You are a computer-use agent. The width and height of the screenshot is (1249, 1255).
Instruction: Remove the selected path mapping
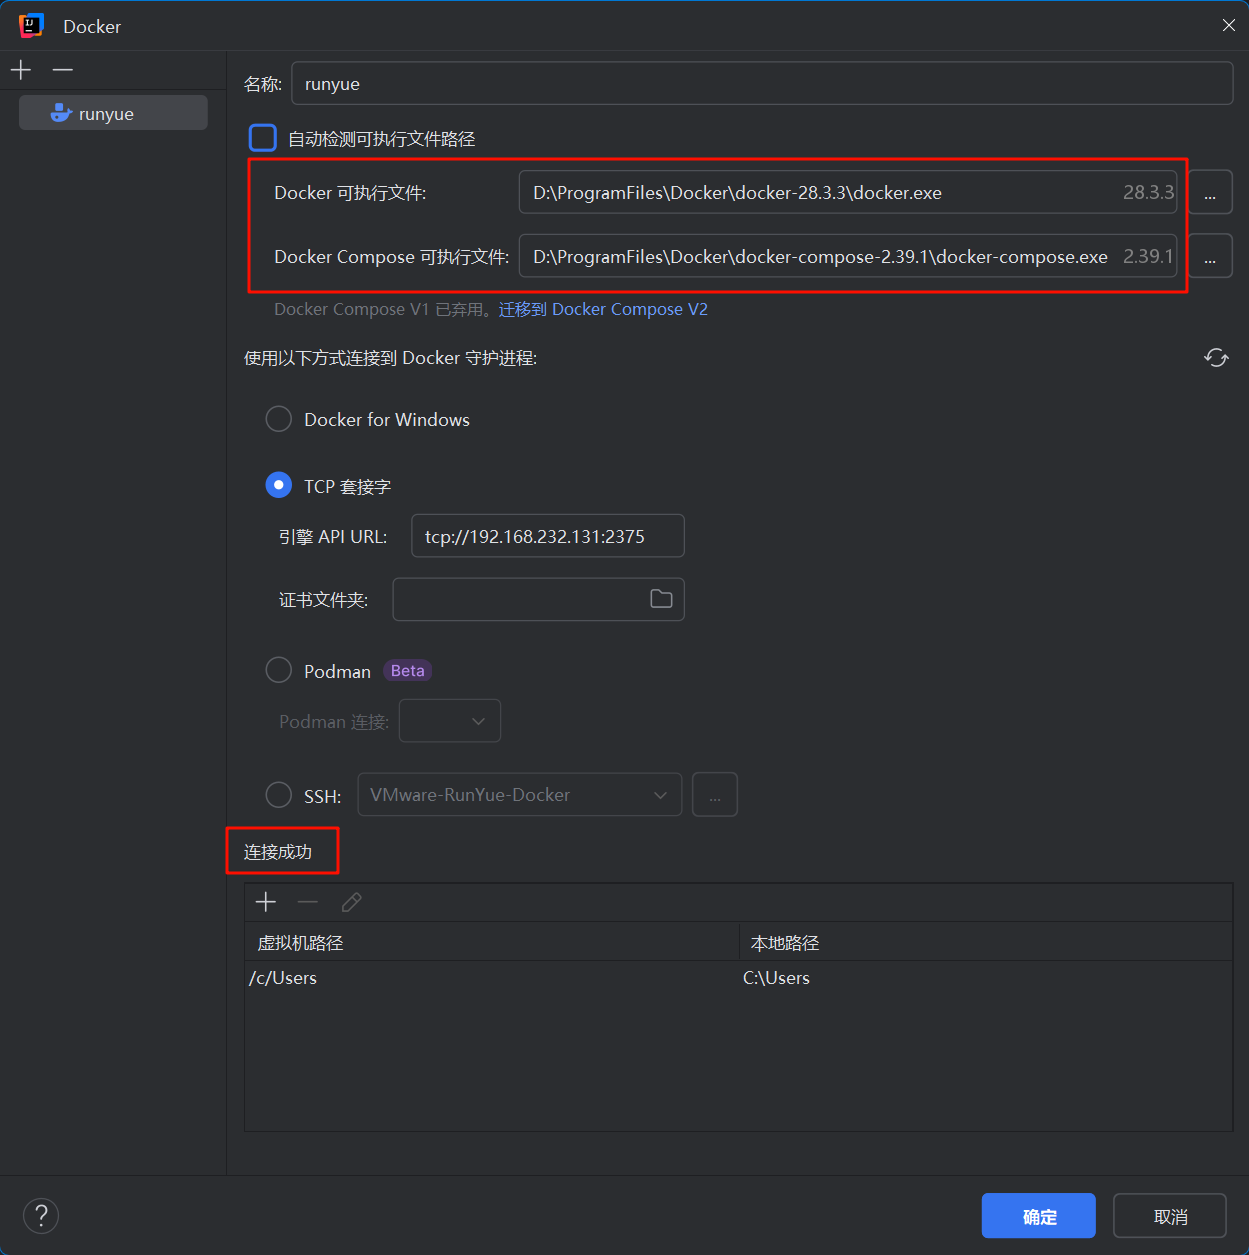[x=308, y=902]
